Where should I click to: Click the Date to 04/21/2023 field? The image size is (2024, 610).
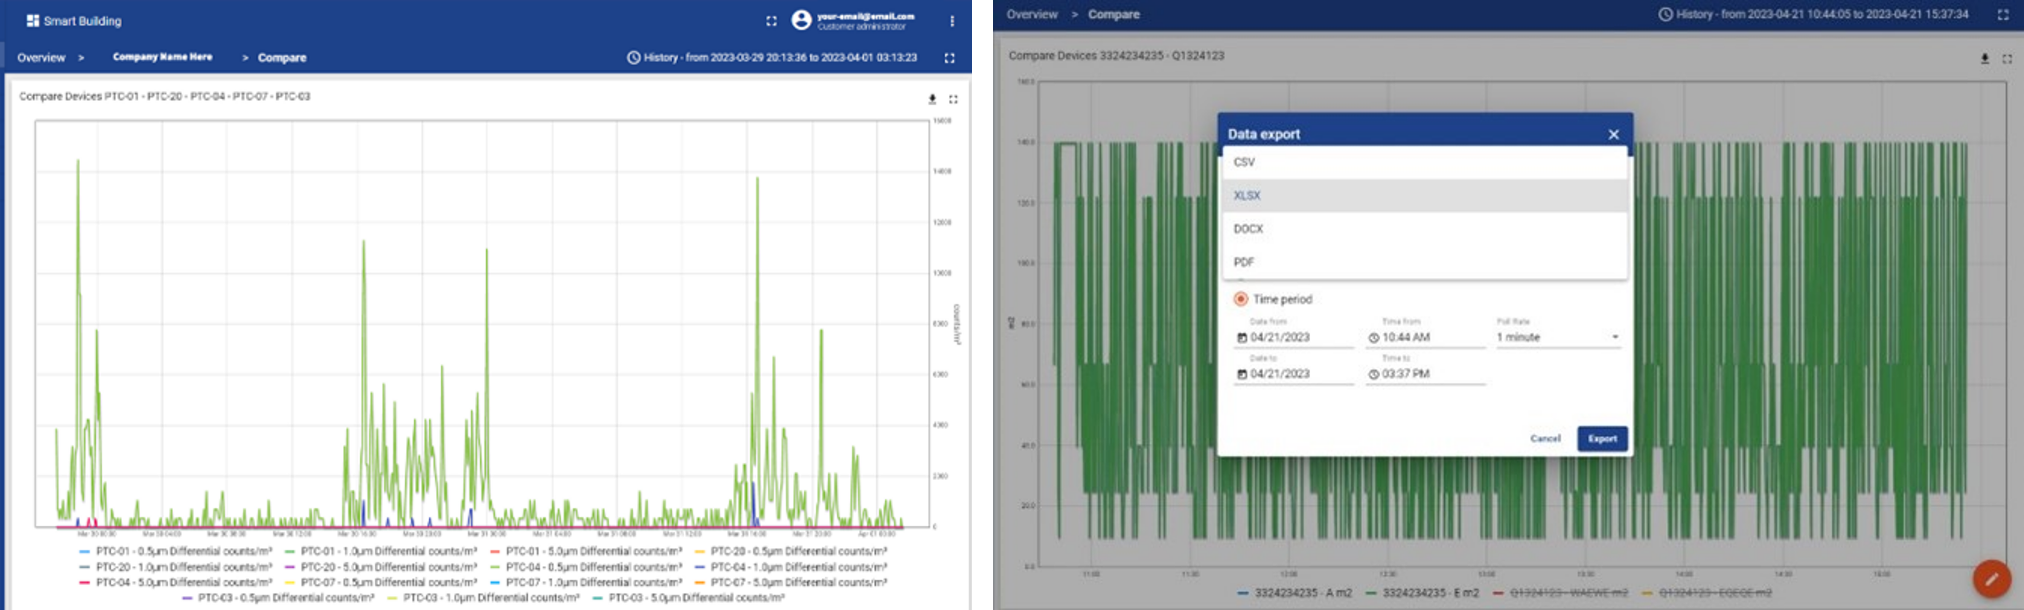(1294, 374)
